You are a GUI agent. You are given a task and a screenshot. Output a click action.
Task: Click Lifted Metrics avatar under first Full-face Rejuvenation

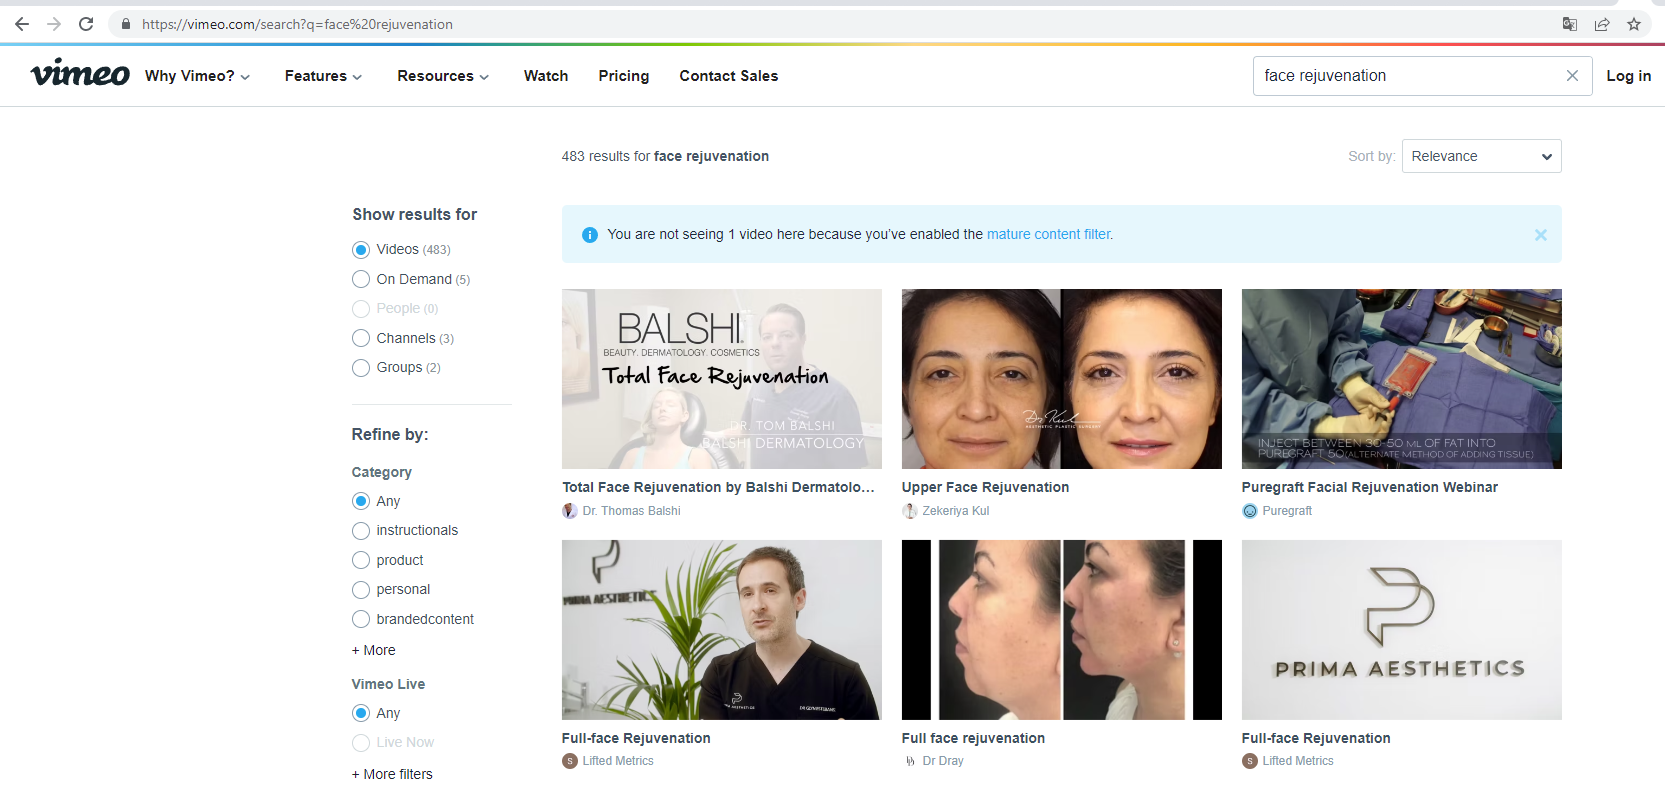tap(570, 761)
